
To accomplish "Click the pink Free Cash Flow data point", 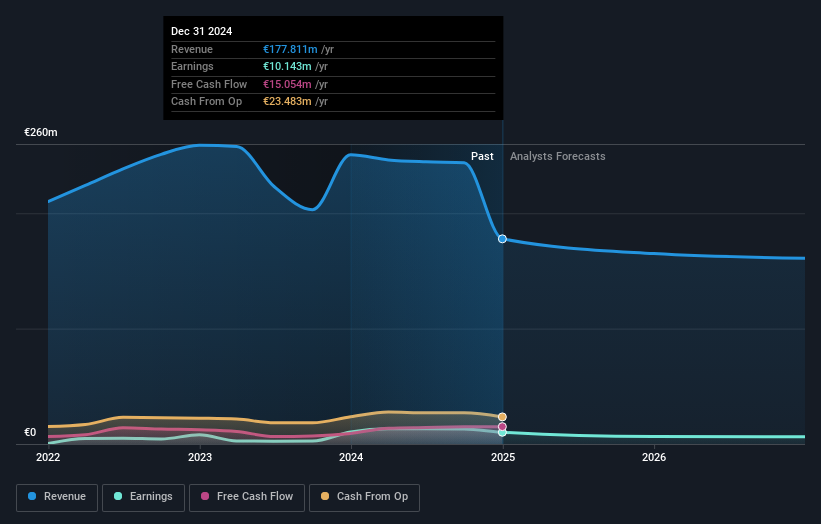I will tap(502, 427).
